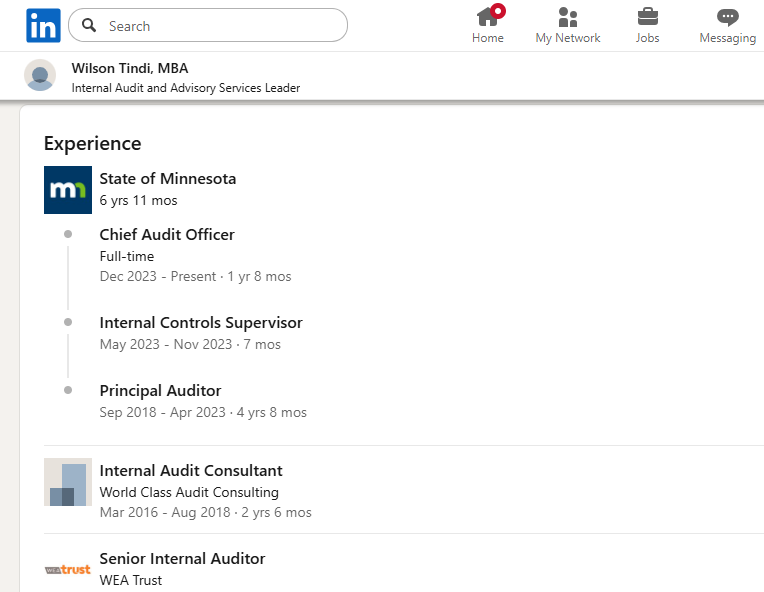764x592 pixels.
Task: Open Home via the house icon
Action: [487, 17]
